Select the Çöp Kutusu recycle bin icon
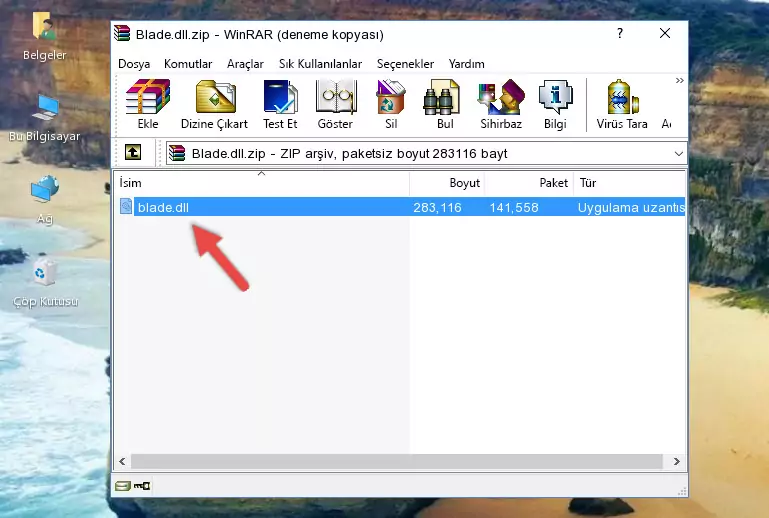Screen dimensions: 769x518 [x=45, y=283]
